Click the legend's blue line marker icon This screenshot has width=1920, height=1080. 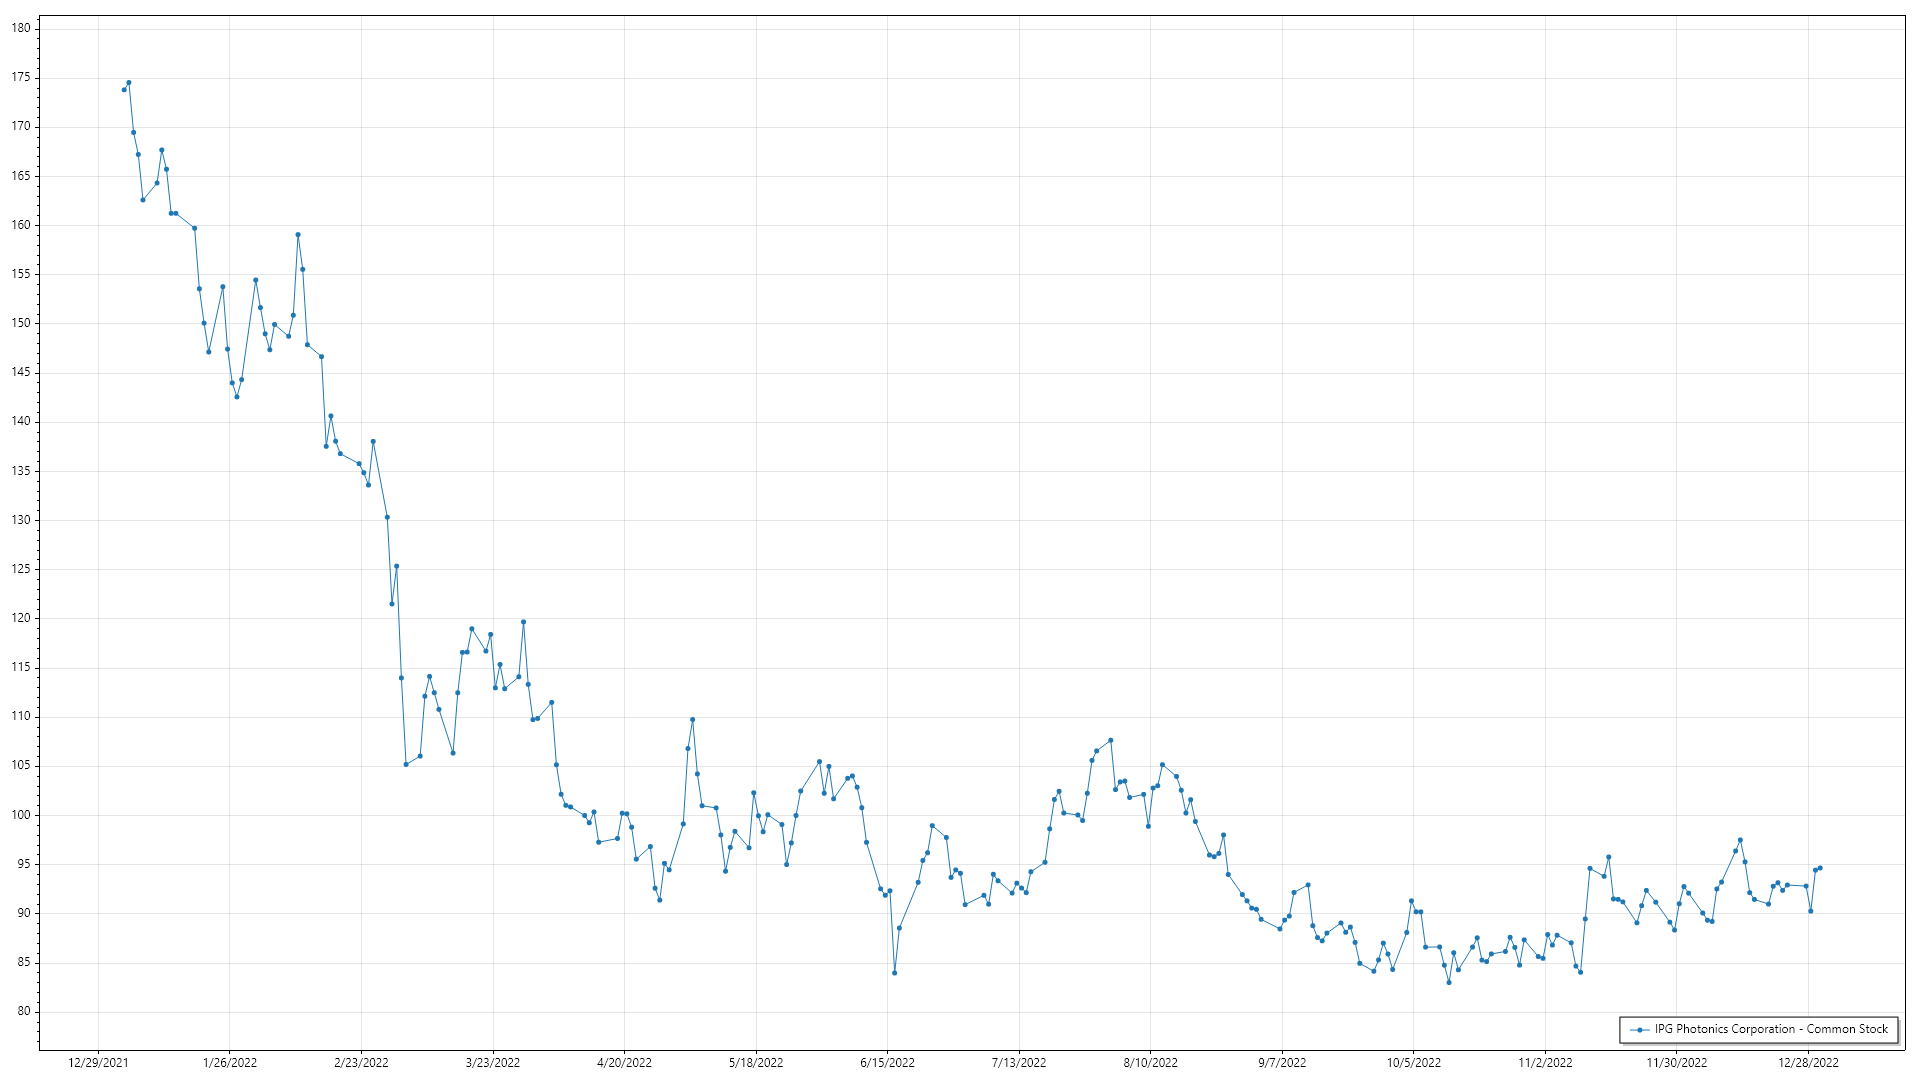(1639, 1029)
